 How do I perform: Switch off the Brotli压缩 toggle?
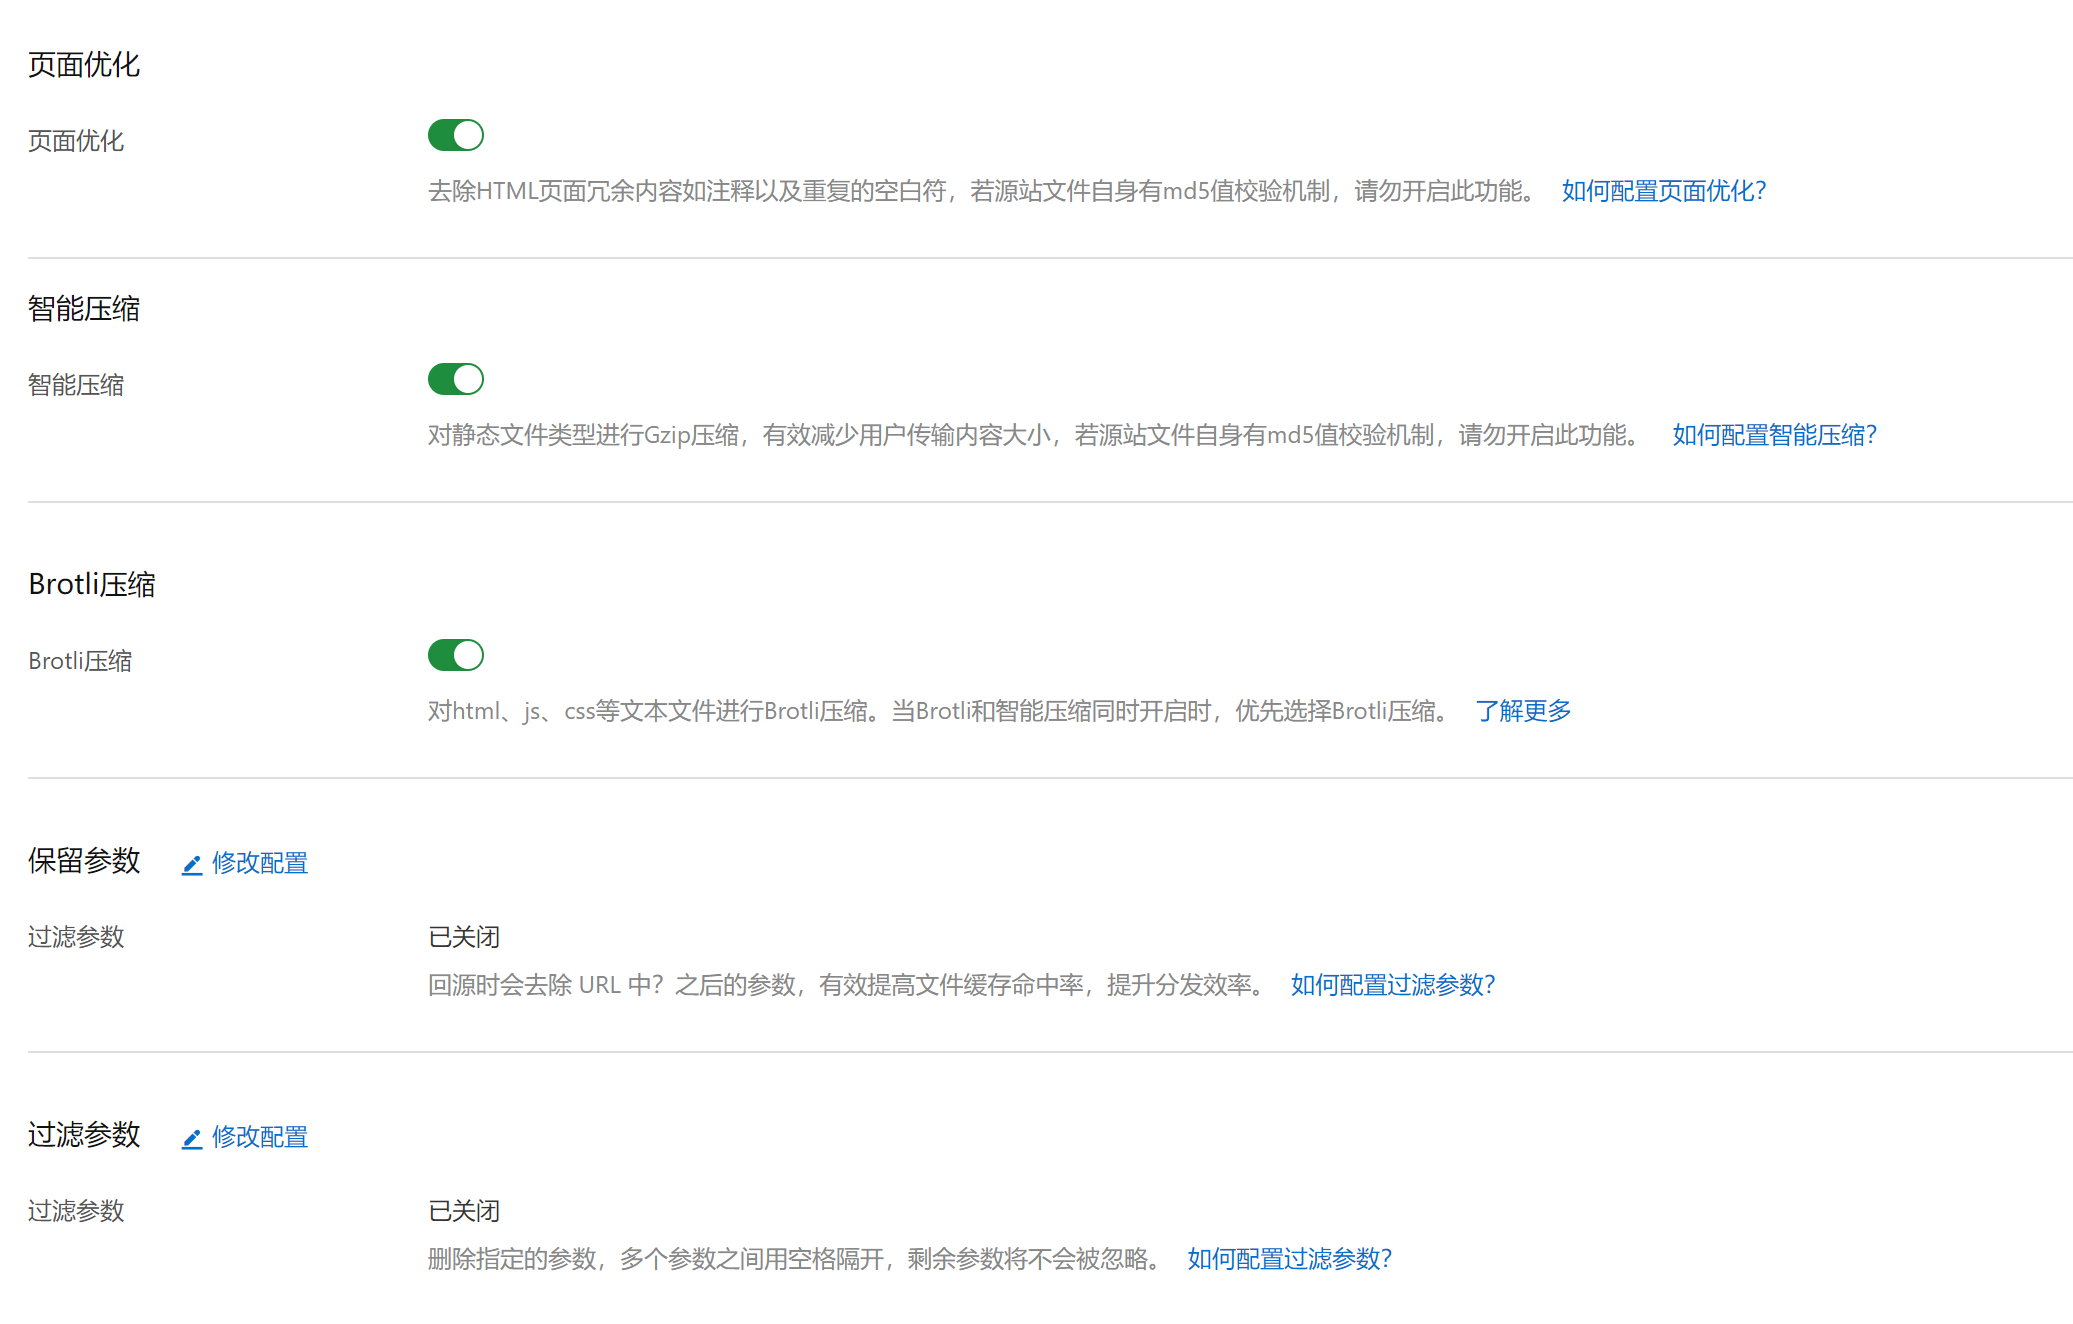(455, 655)
